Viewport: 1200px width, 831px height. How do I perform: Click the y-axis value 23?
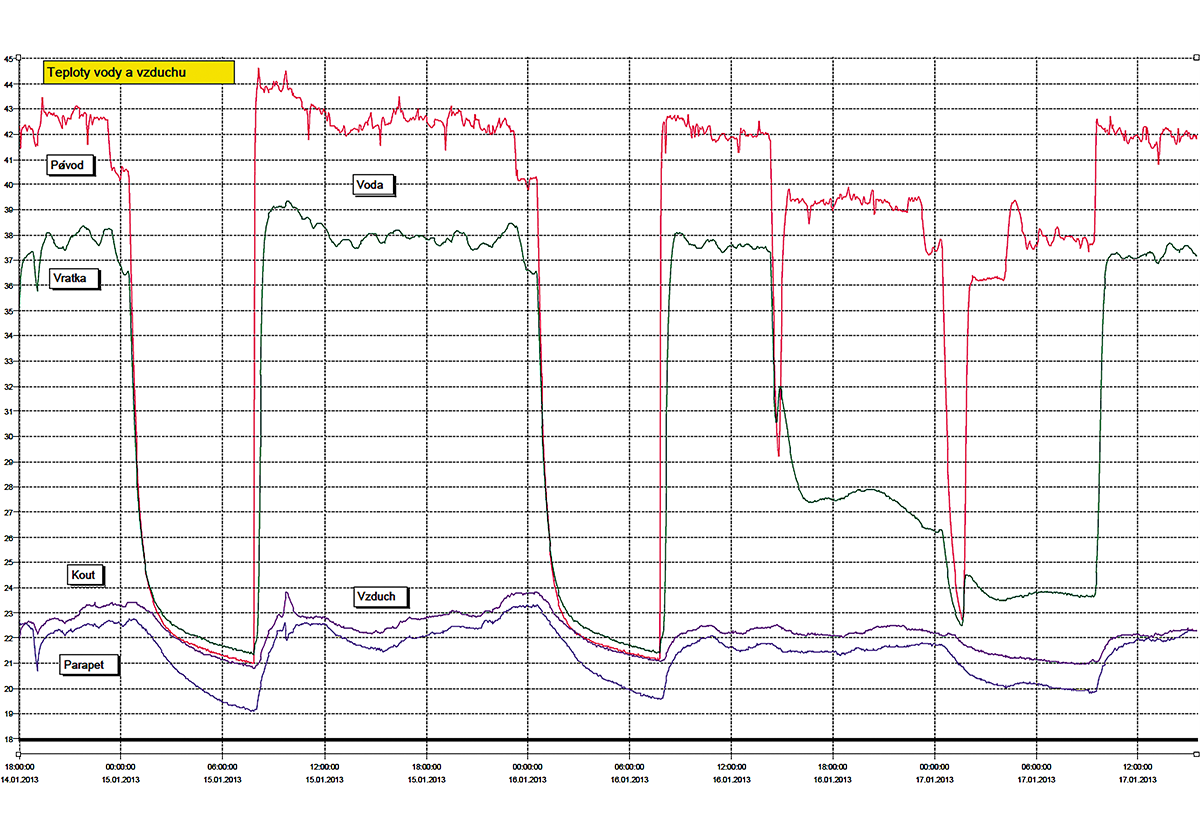coord(8,614)
